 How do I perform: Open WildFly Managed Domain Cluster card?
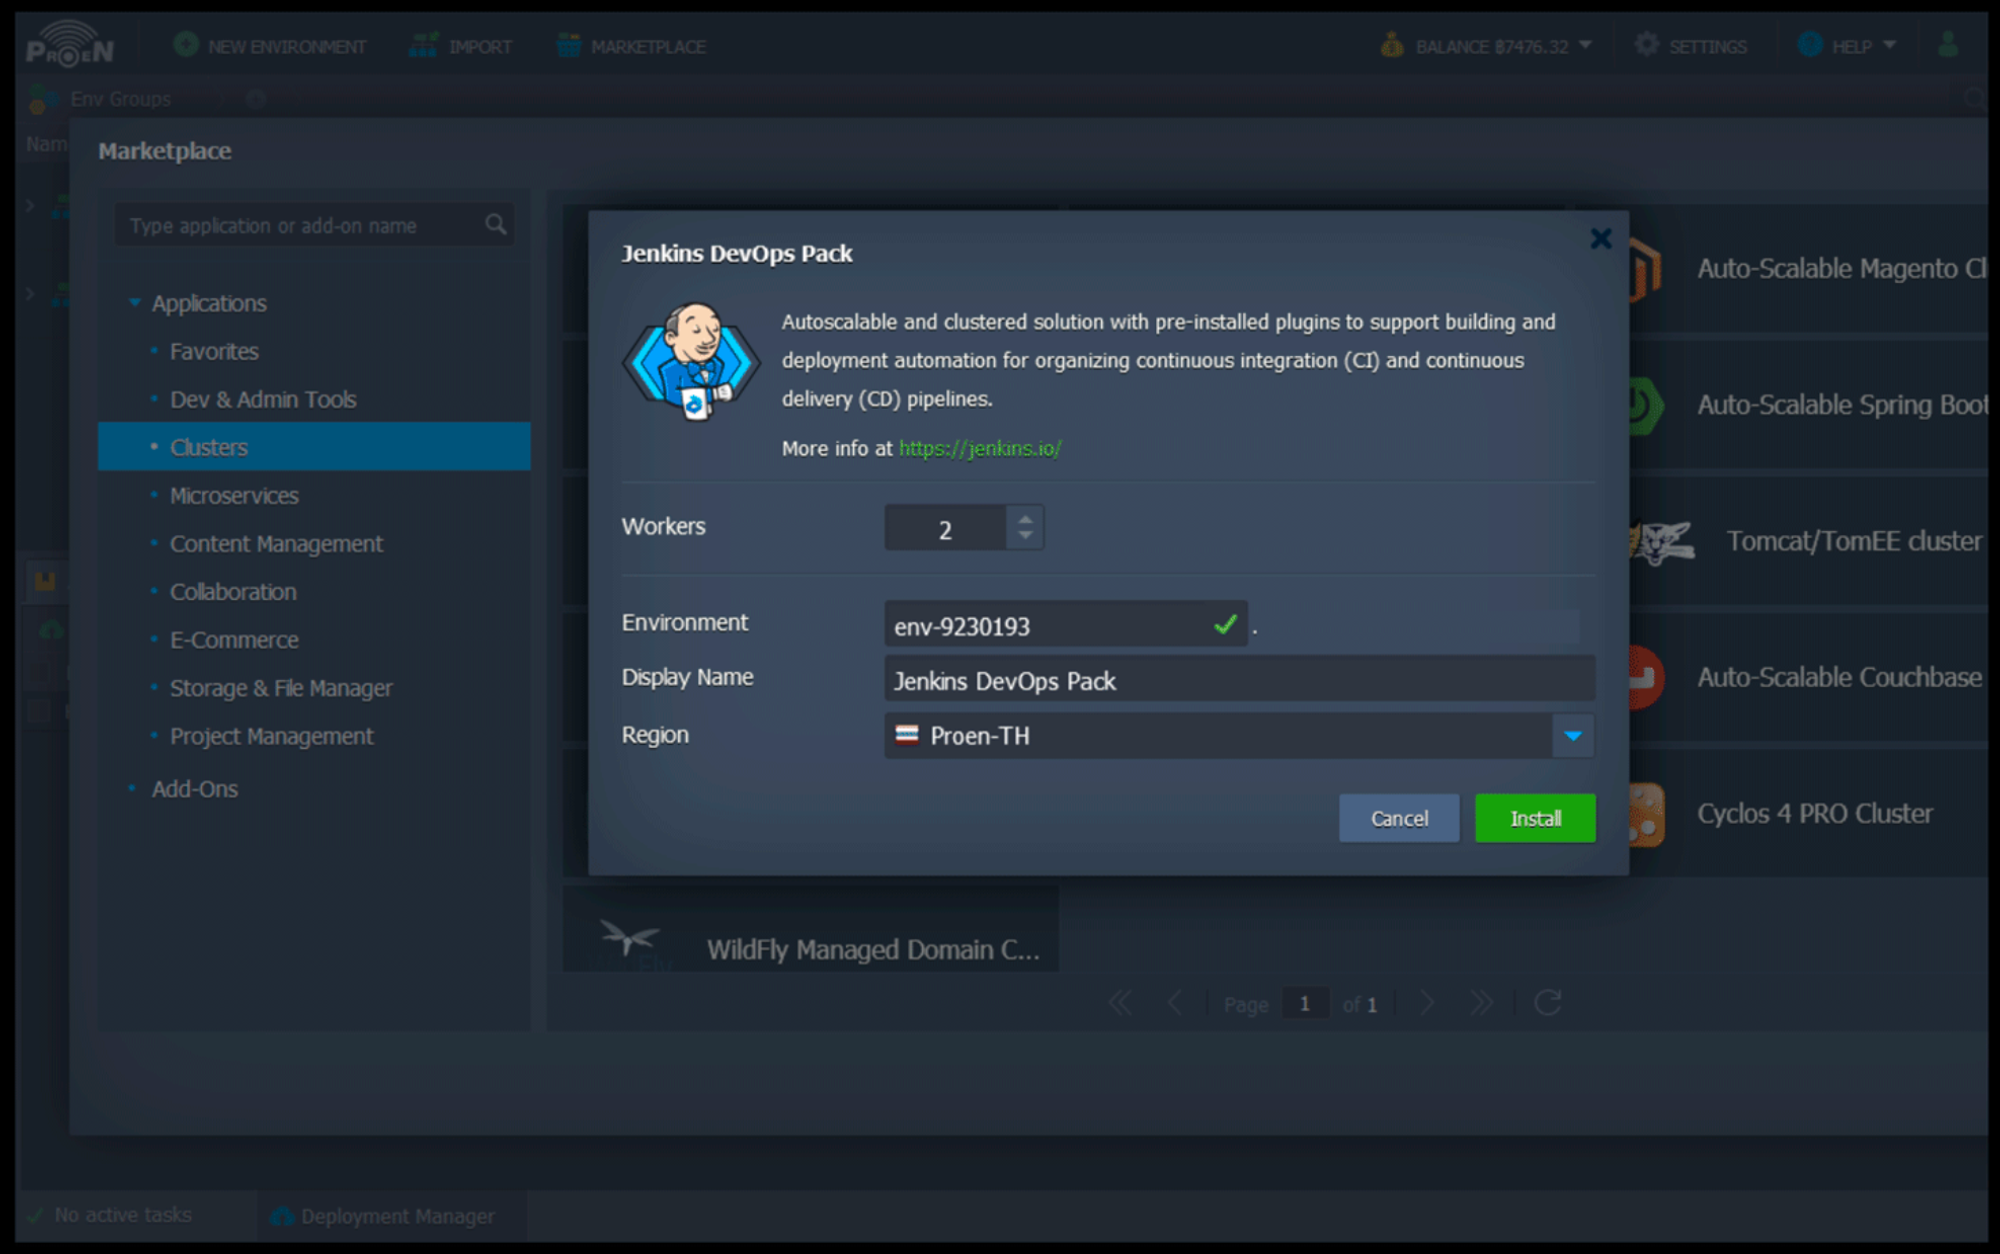click(810, 930)
